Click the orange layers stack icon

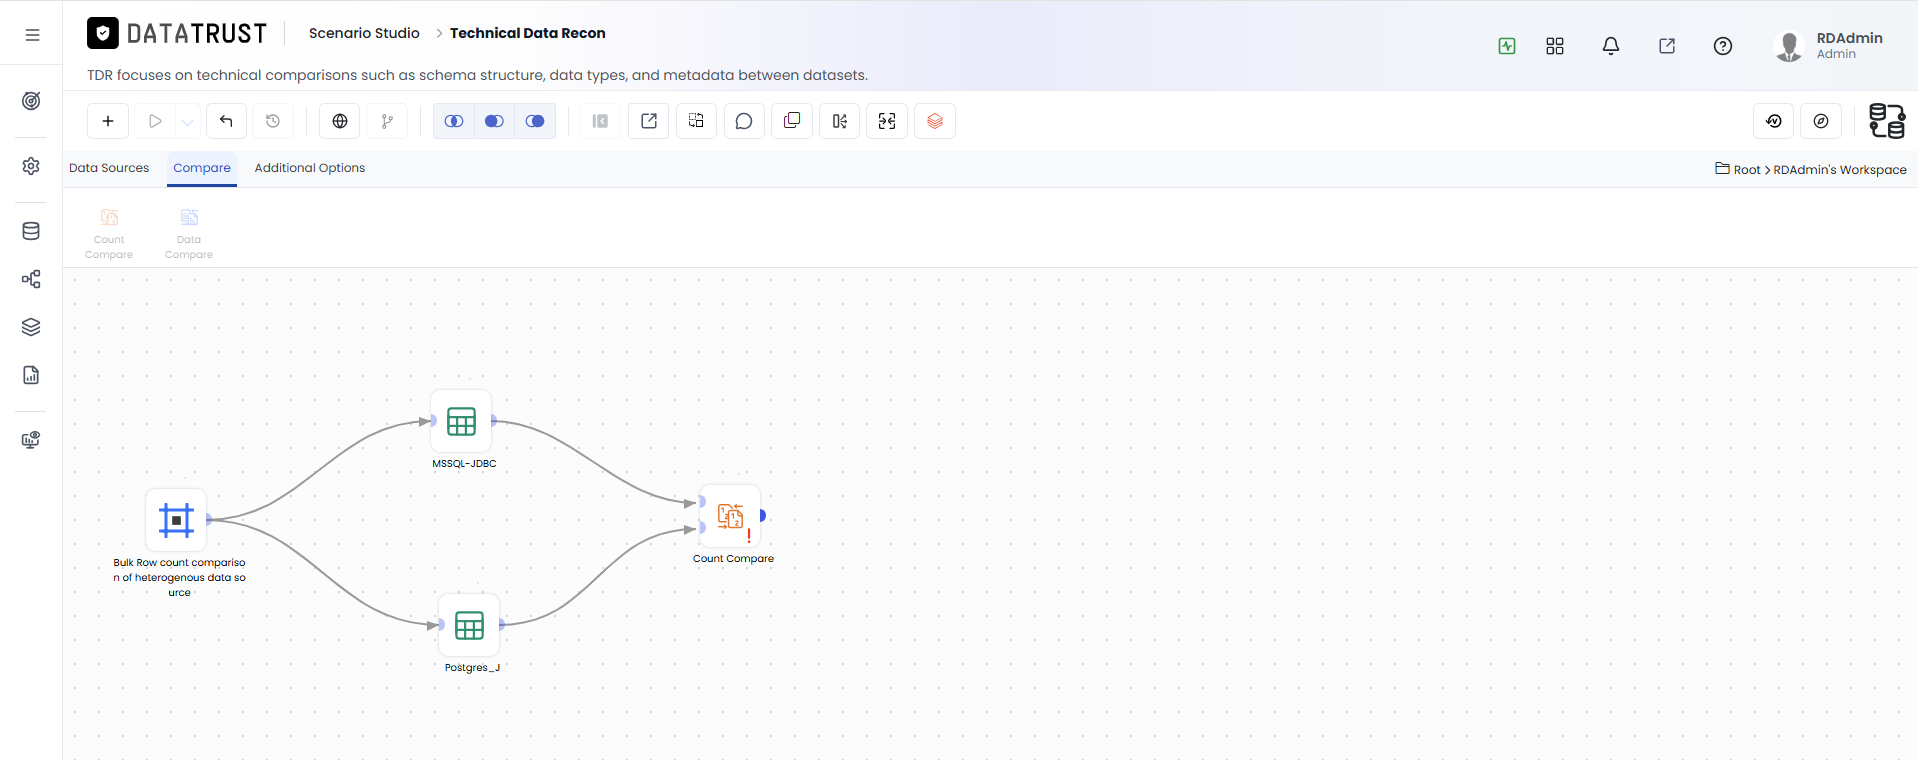point(935,121)
